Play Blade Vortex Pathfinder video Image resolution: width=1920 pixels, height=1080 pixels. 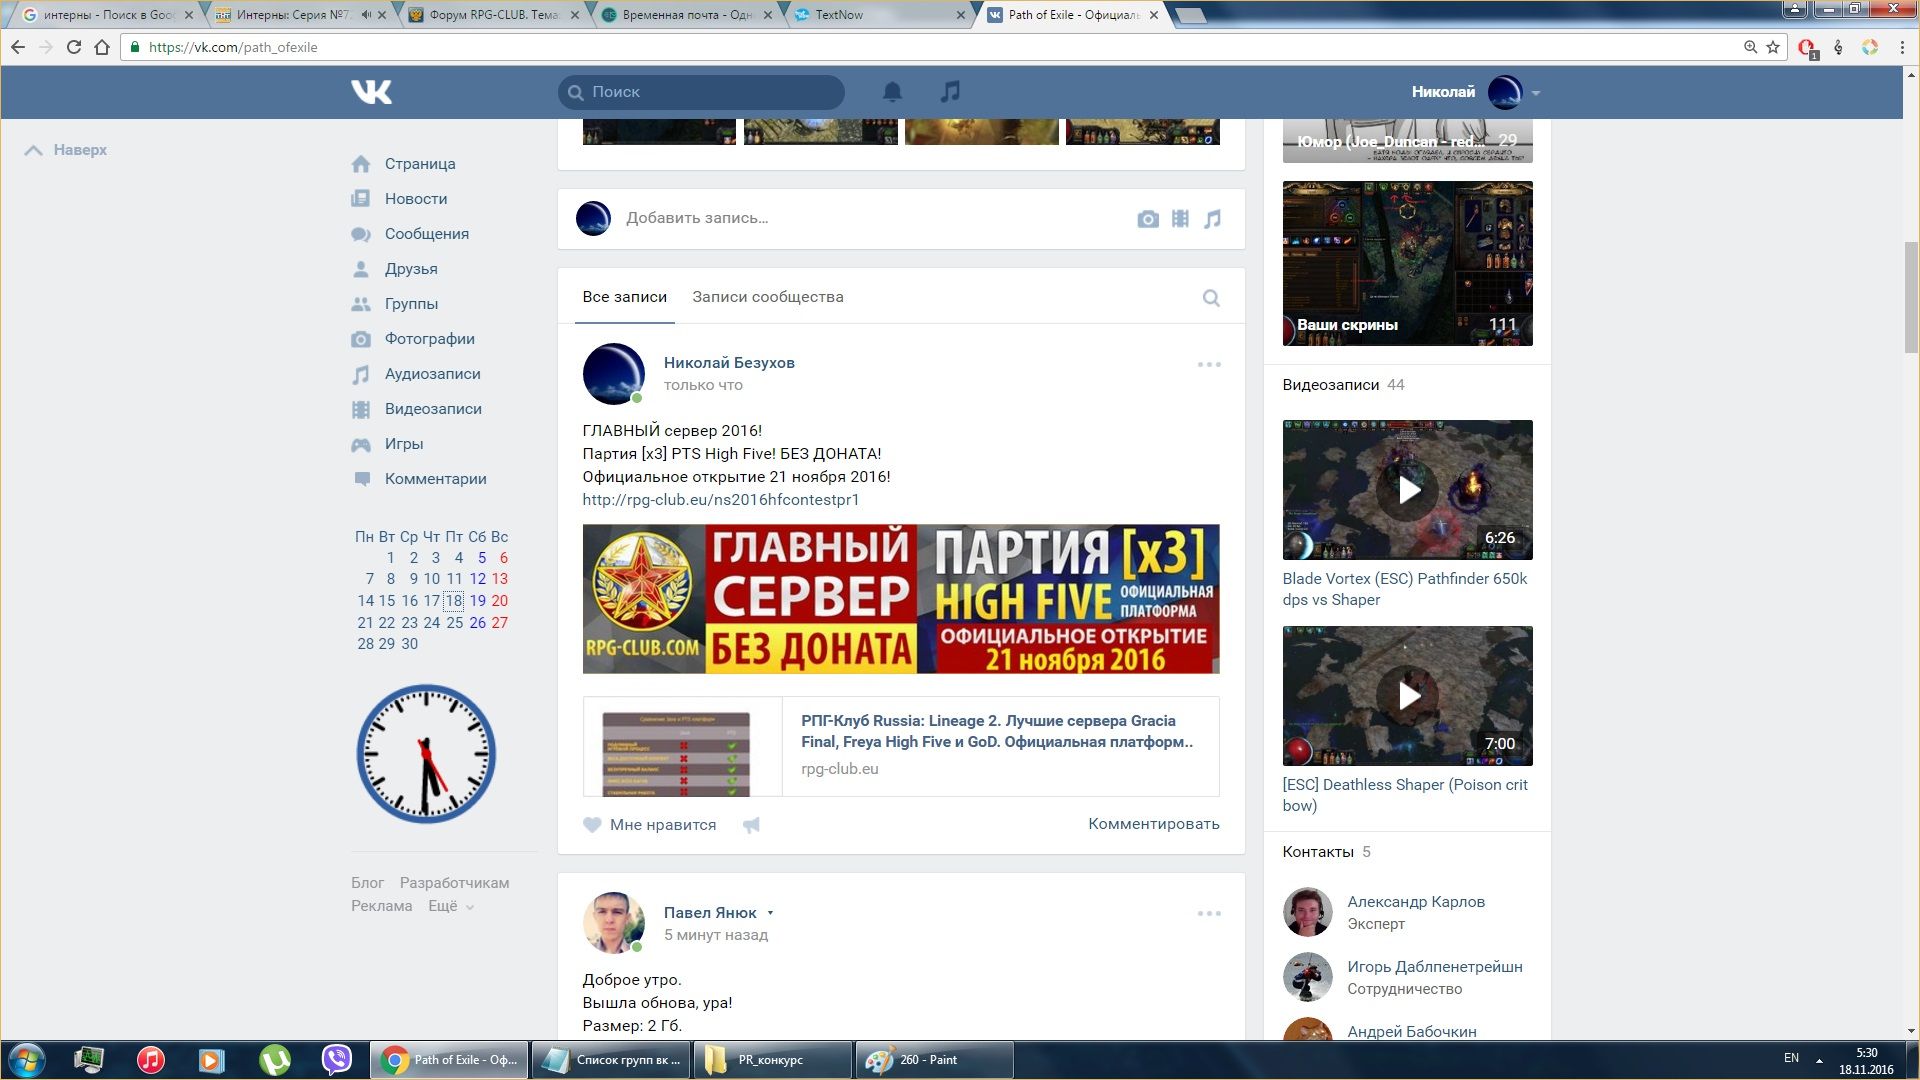point(1407,490)
